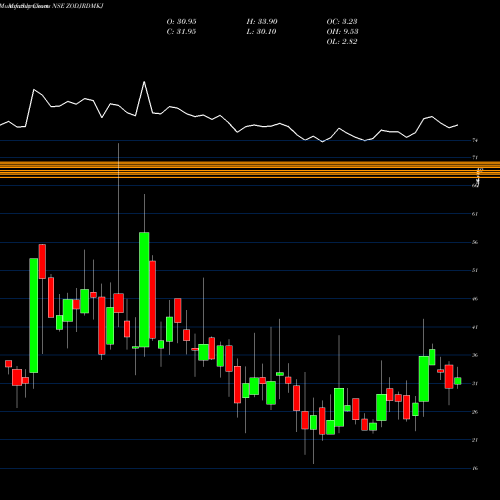Click the highest peak of the white line chart
This screenshot has width=500, height=500.
(x=144, y=82)
